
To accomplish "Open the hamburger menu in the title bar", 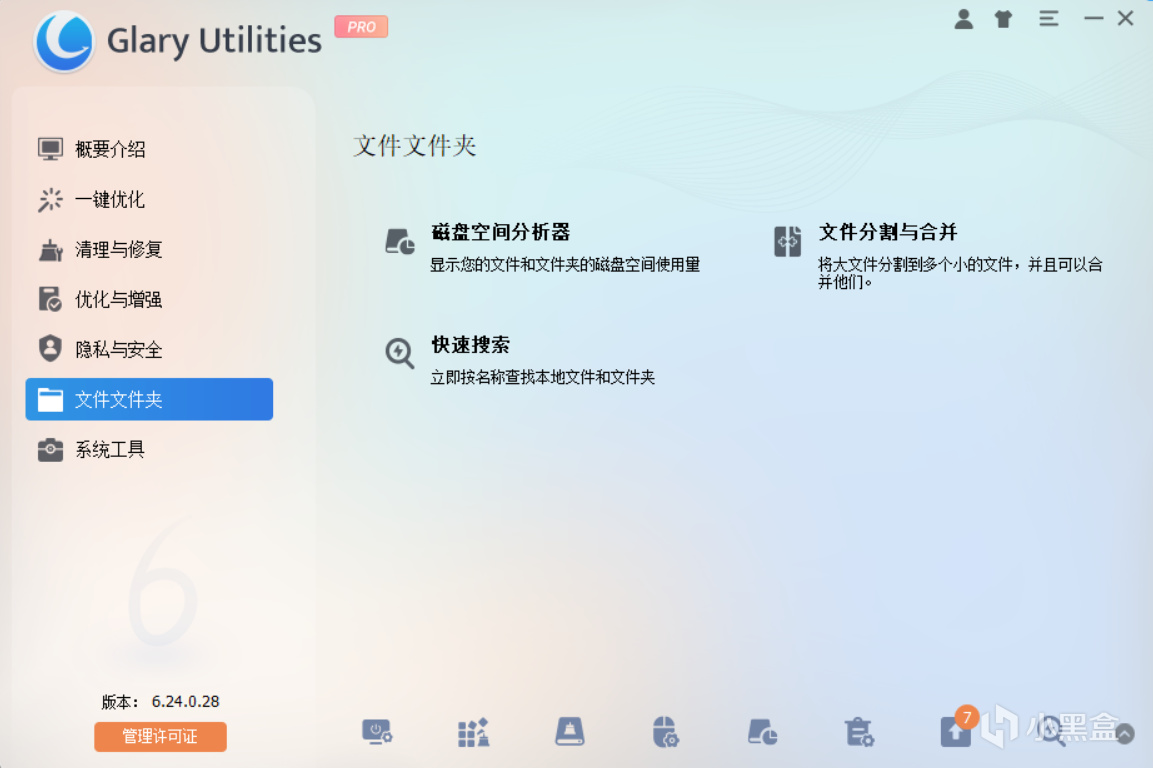I will tap(1049, 19).
